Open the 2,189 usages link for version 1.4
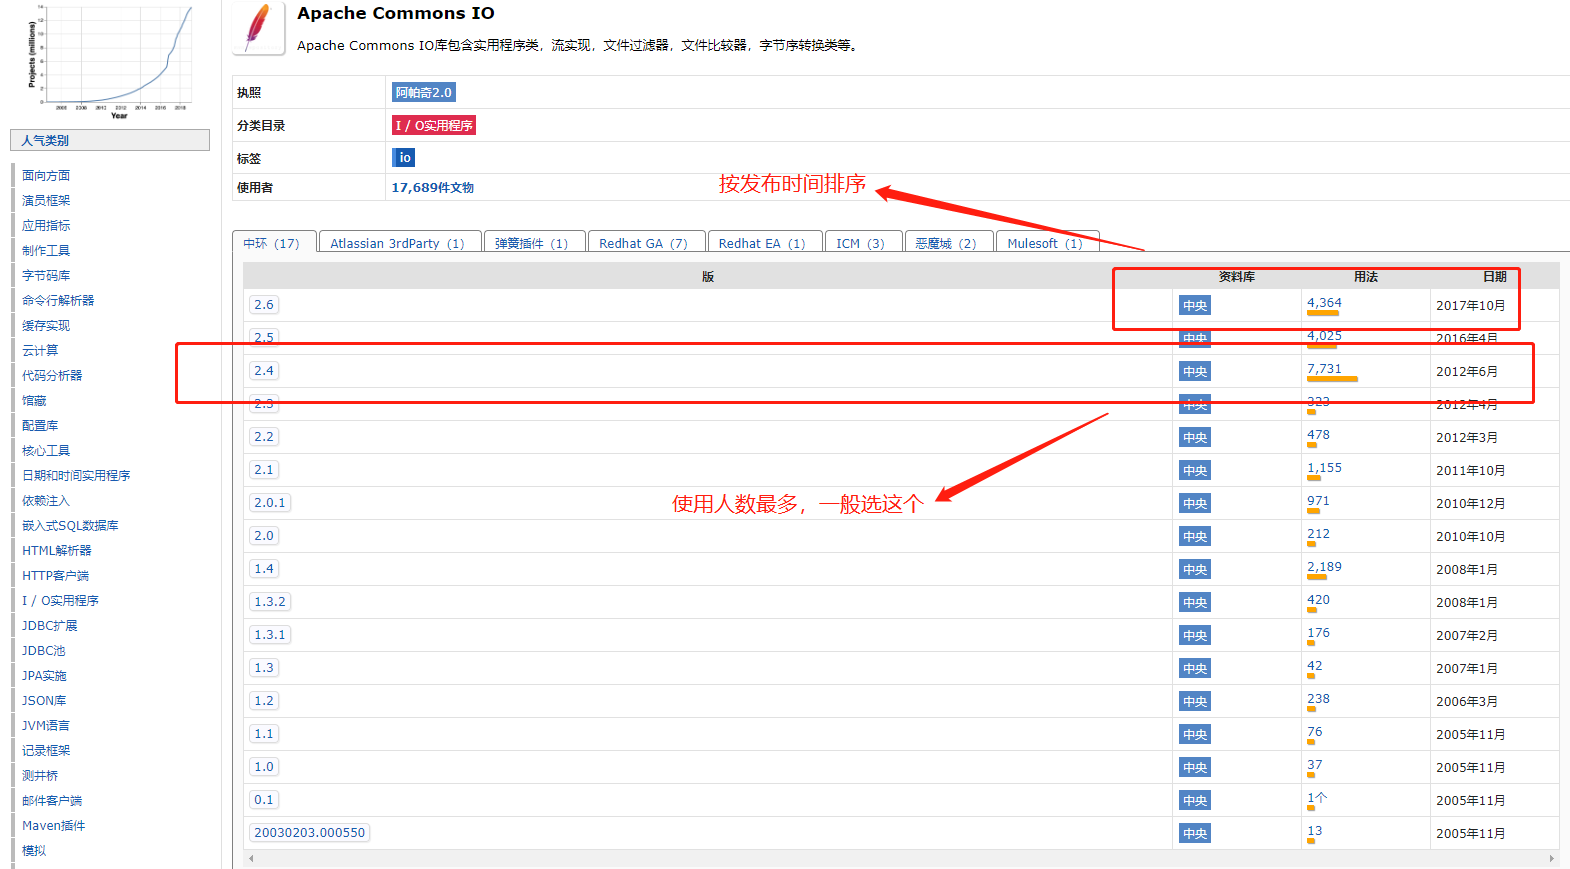The image size is (1570, 869). click(1324, 567)
